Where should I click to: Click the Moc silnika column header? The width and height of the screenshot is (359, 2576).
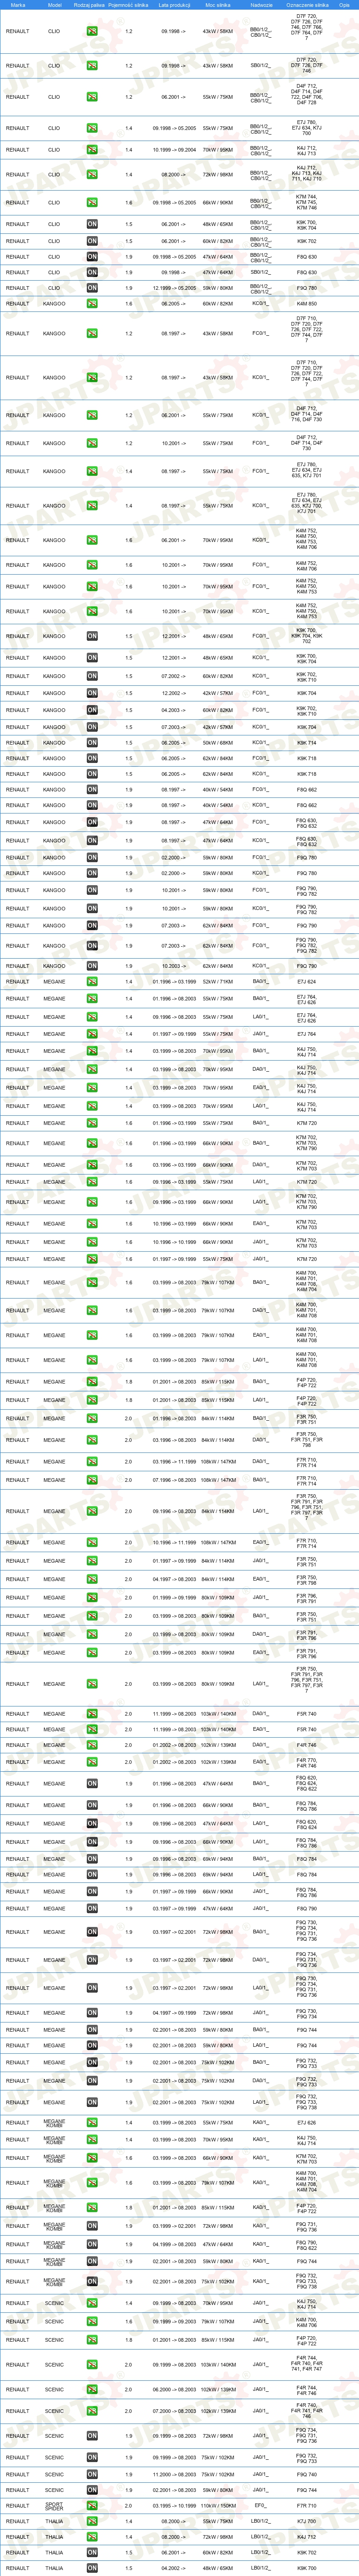tap(219, 5)
